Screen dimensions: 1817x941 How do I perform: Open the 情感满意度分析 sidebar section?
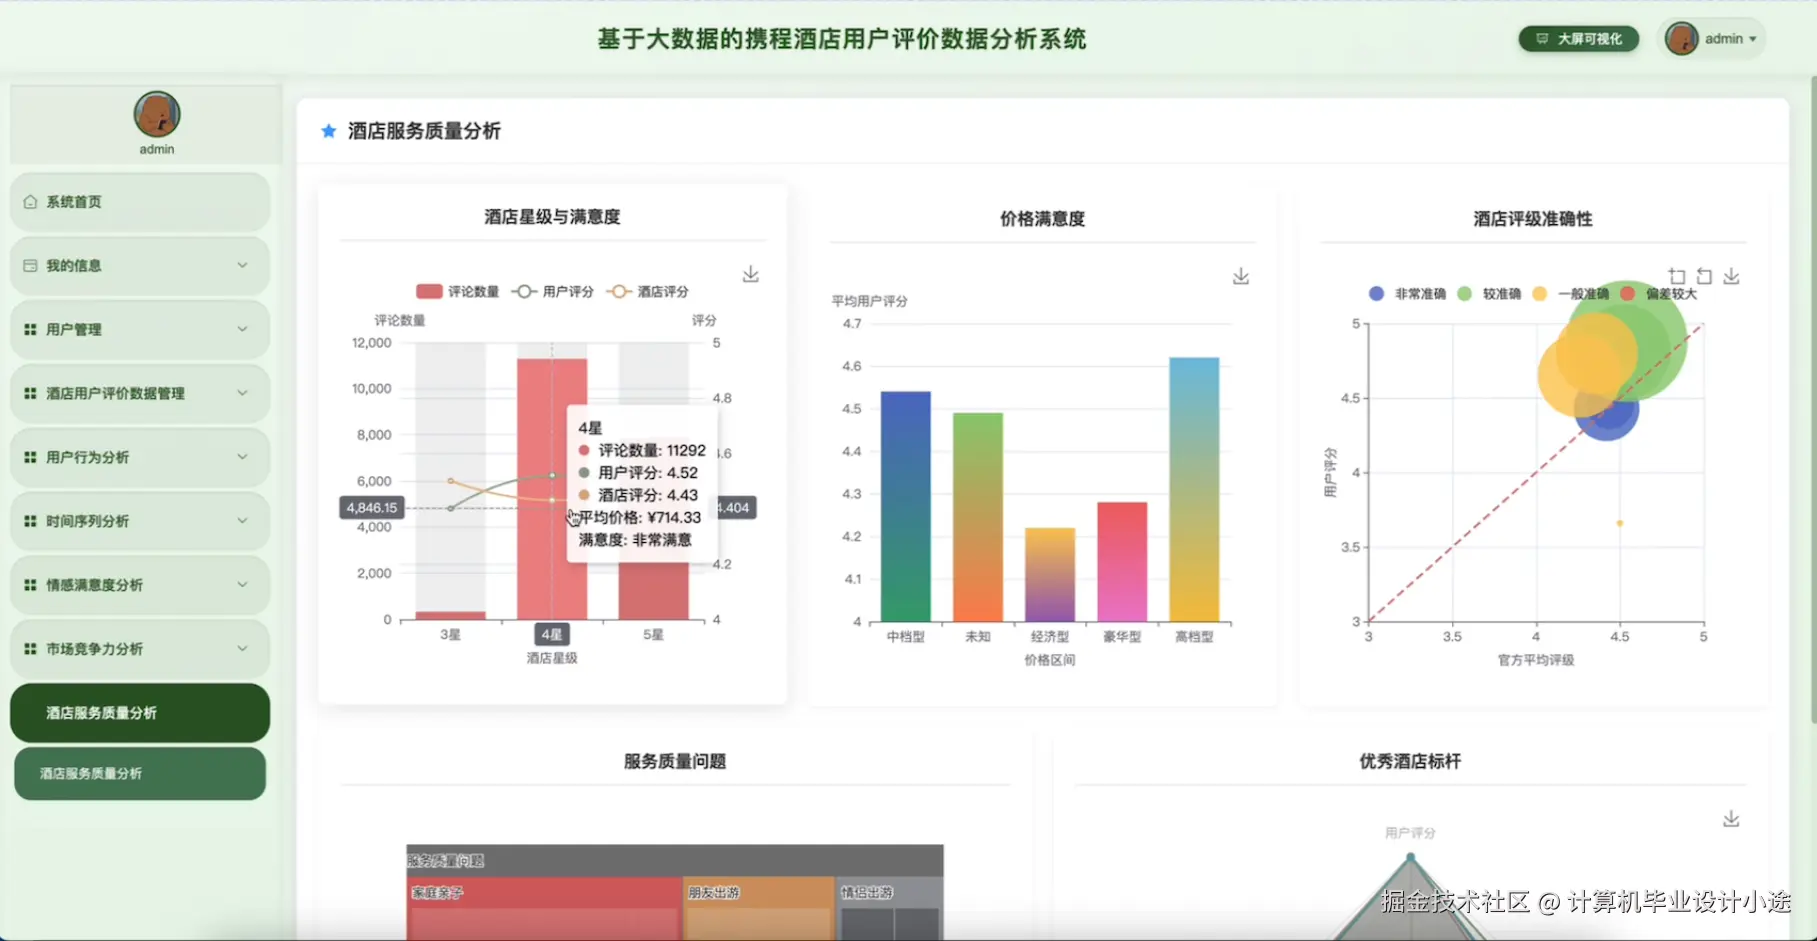click(139, 585)
